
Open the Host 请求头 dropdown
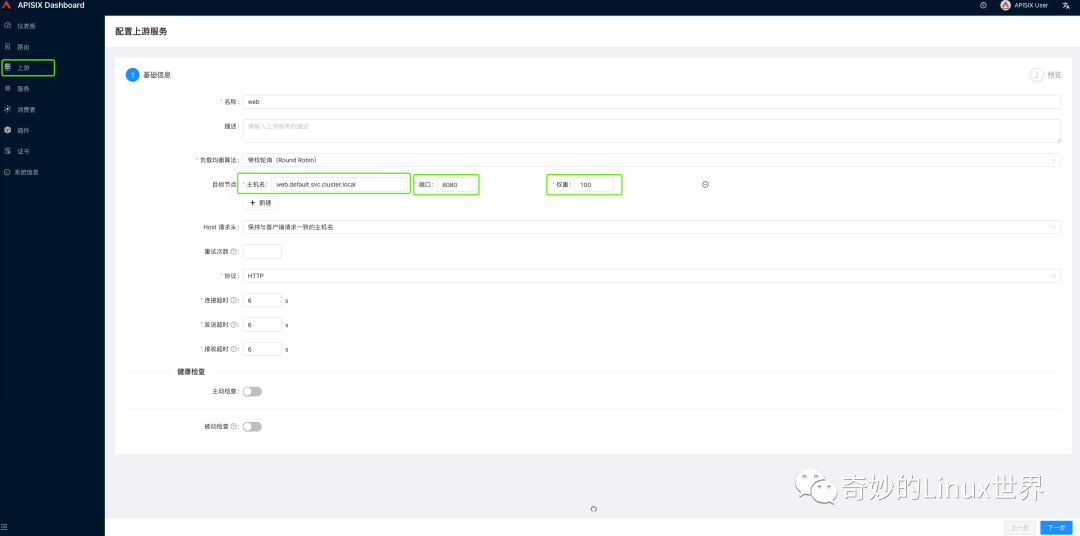point(652,227)
